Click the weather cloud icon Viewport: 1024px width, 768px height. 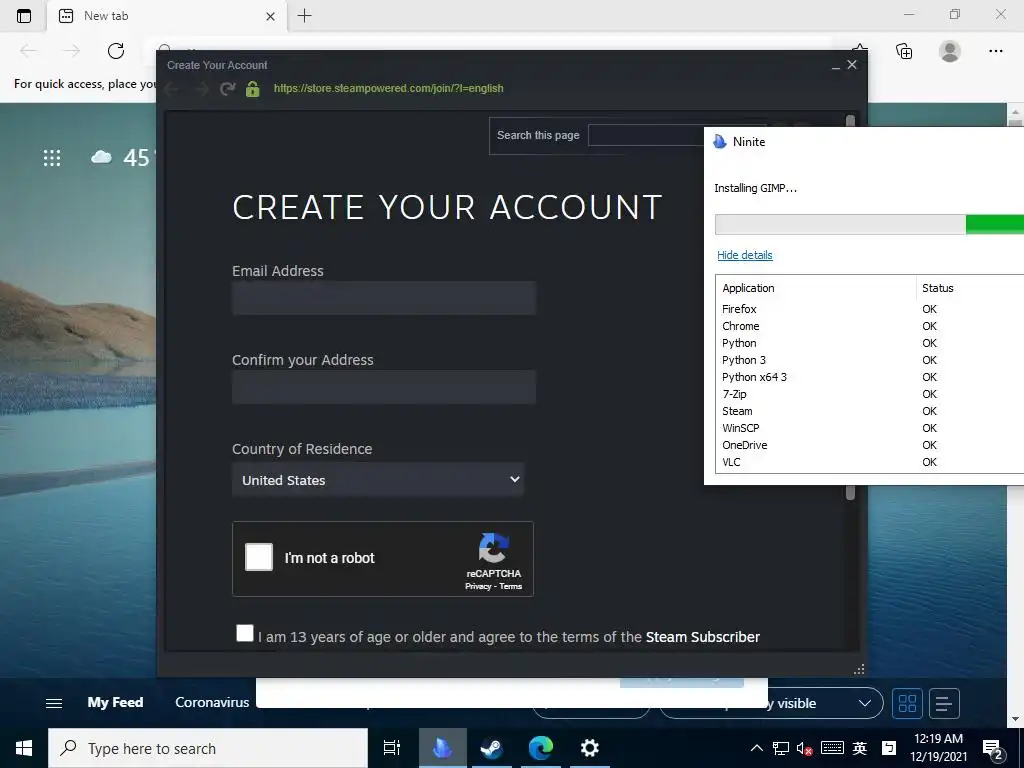(x=101, y=157)
